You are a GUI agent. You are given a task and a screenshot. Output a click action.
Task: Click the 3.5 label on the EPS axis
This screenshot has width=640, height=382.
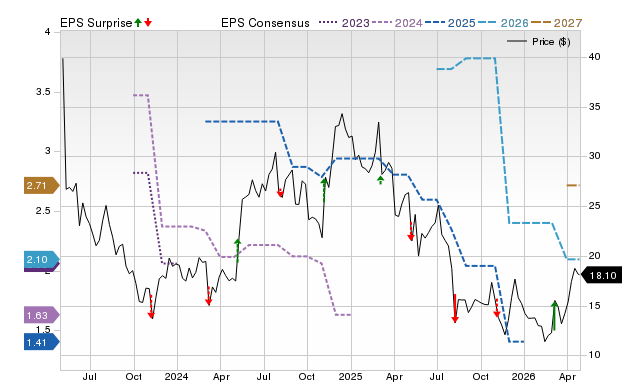pos(43,92)
